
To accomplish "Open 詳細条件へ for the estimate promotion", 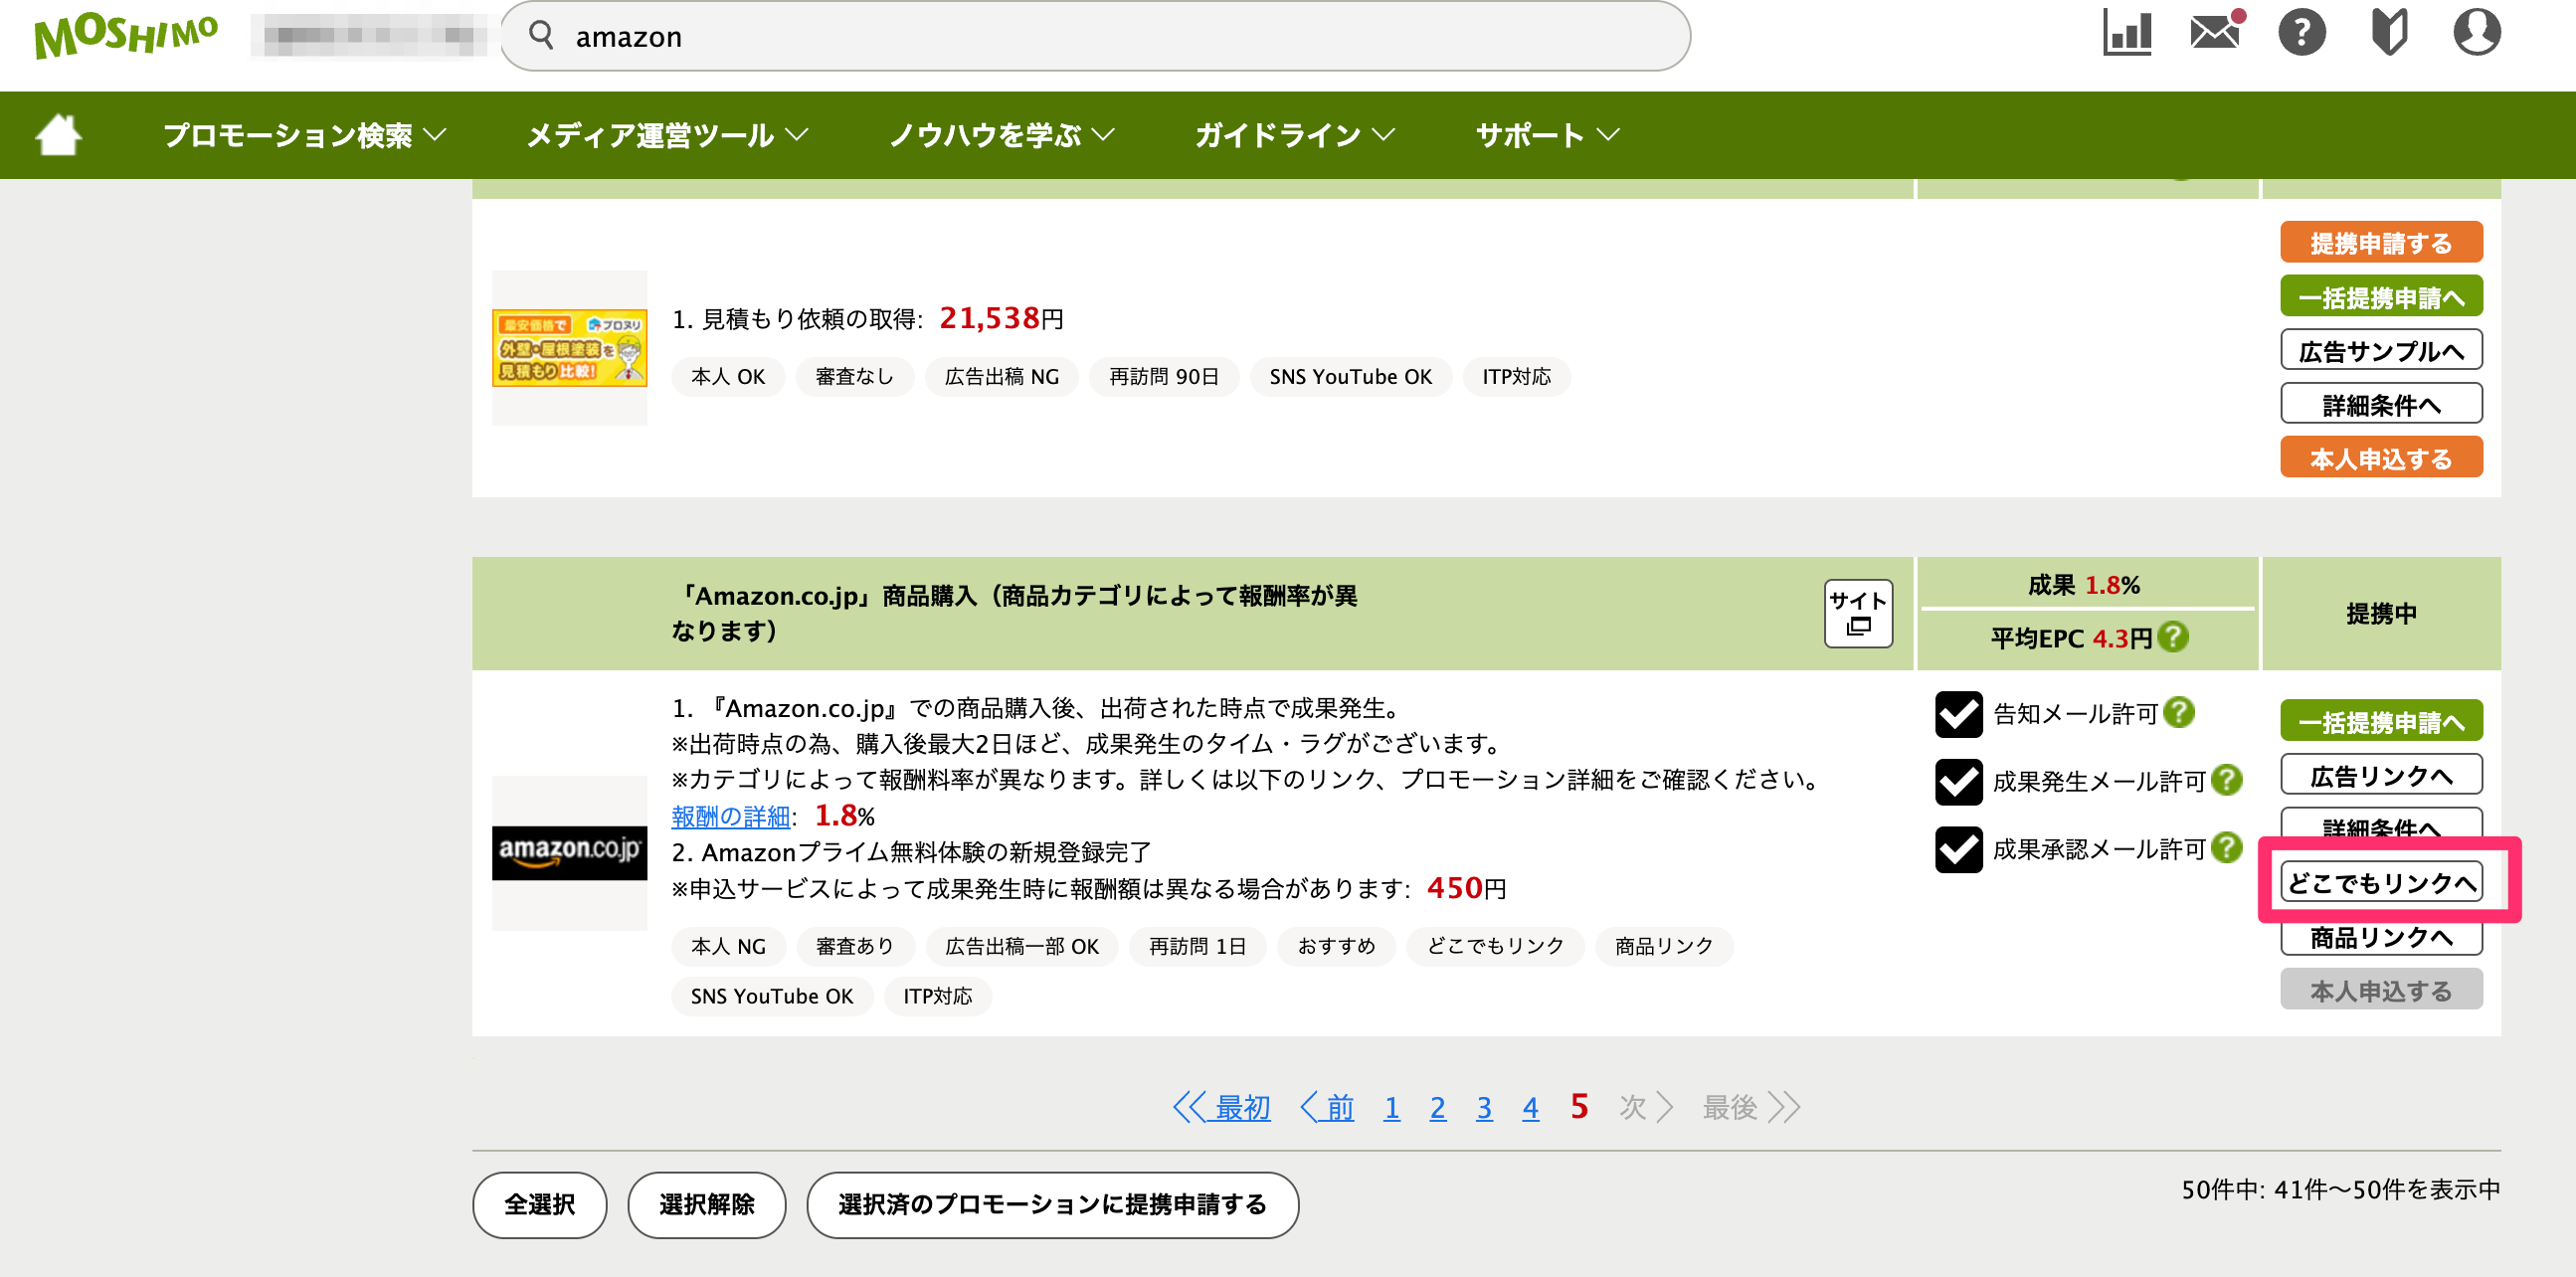I will (2380, 405).
